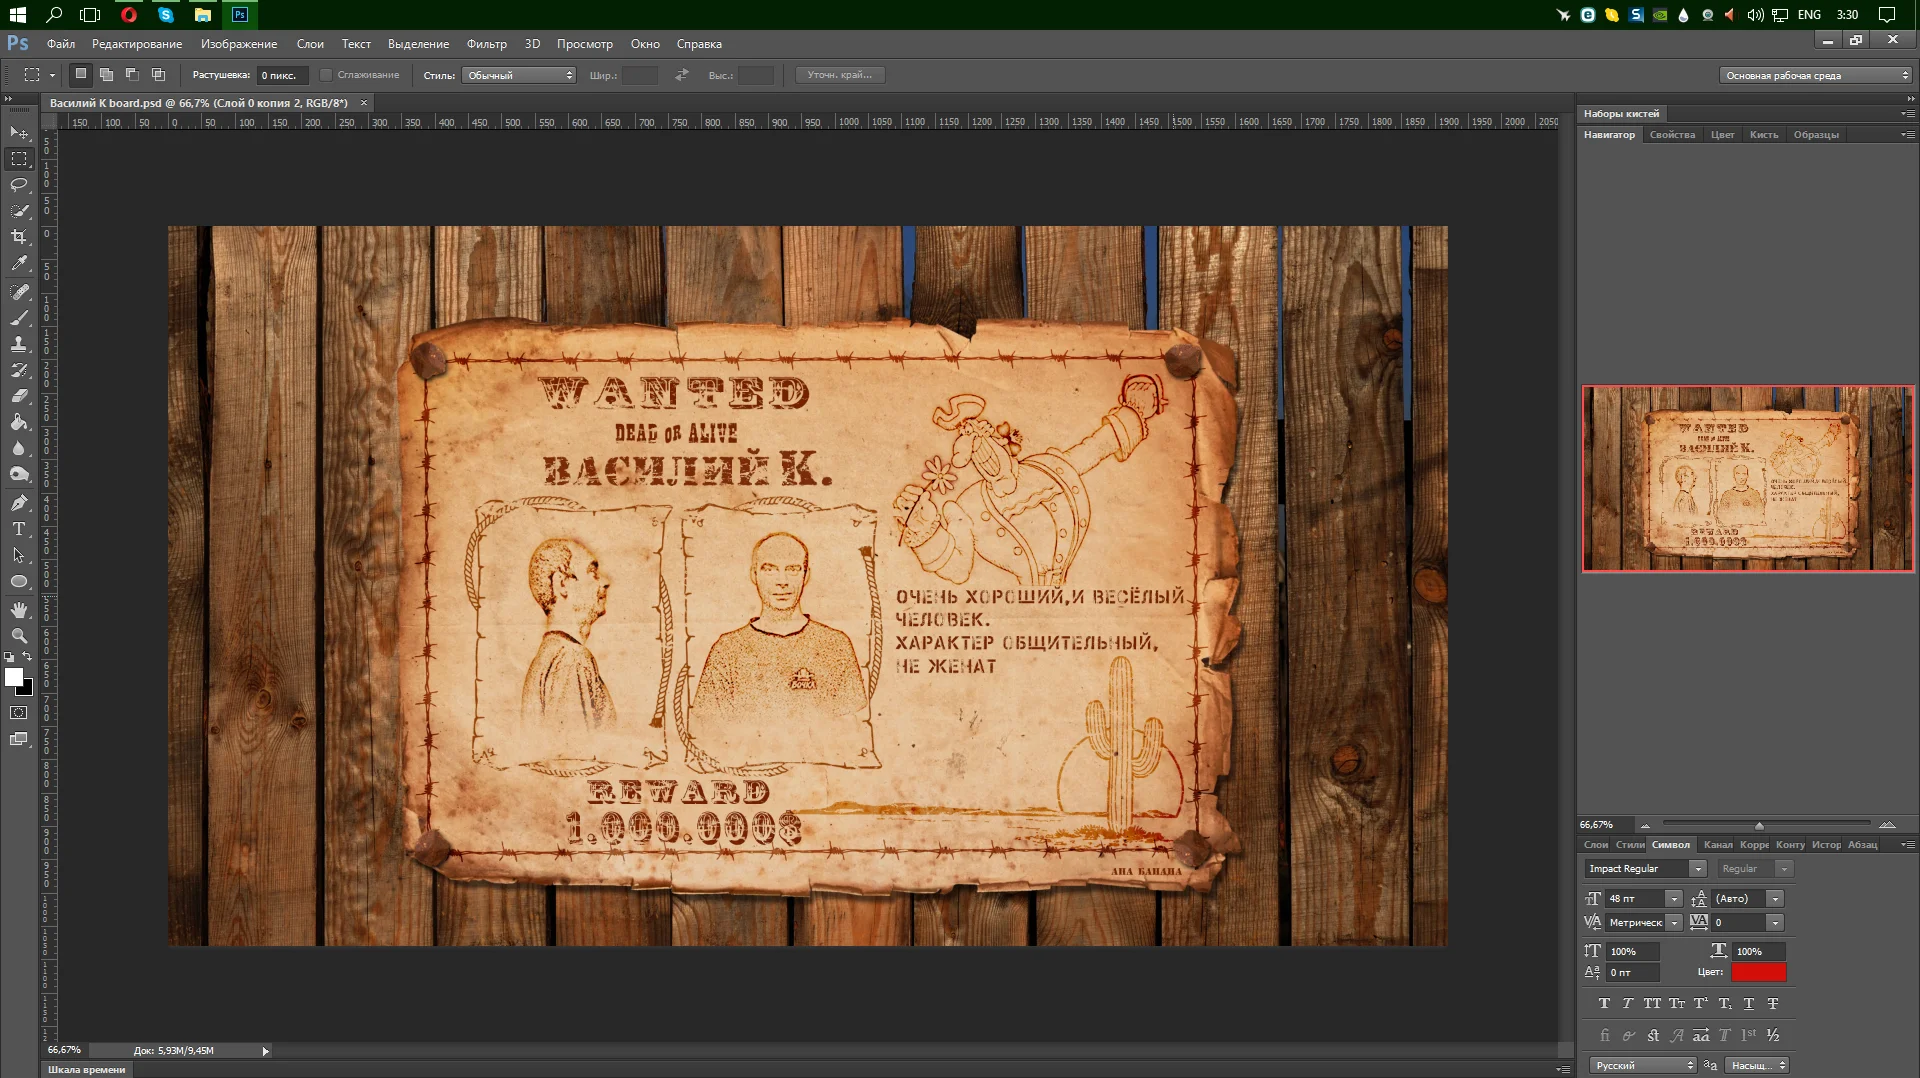The image size is (1920, 1078).
Task: Choose the Zoom magnifier tool
Action: coord(19,636)
